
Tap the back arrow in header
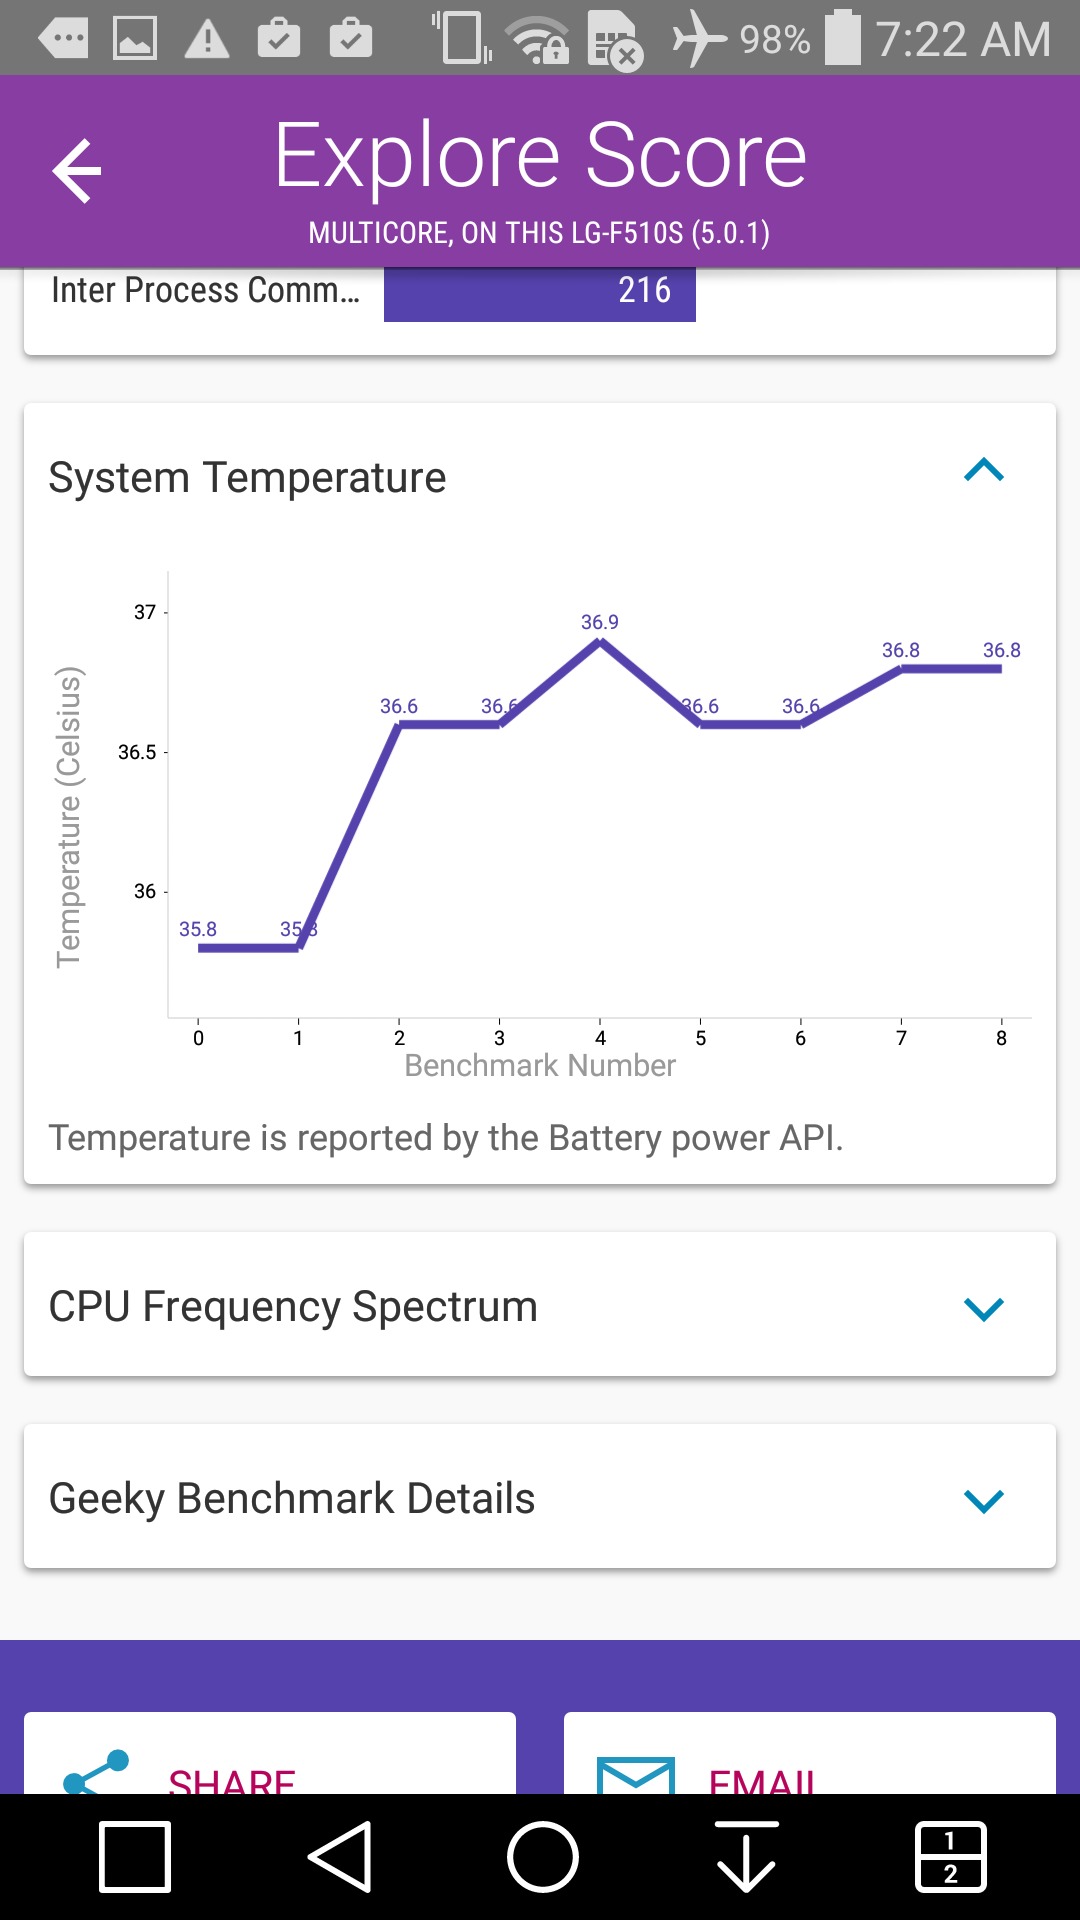pos(77,171)
